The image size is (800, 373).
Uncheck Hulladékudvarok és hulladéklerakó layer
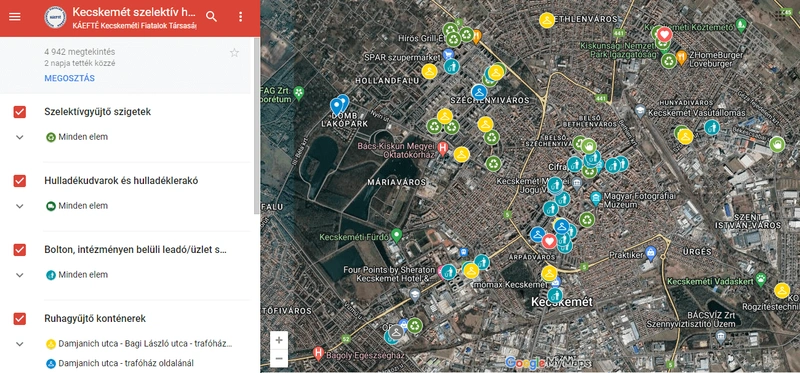coord(20,181)
